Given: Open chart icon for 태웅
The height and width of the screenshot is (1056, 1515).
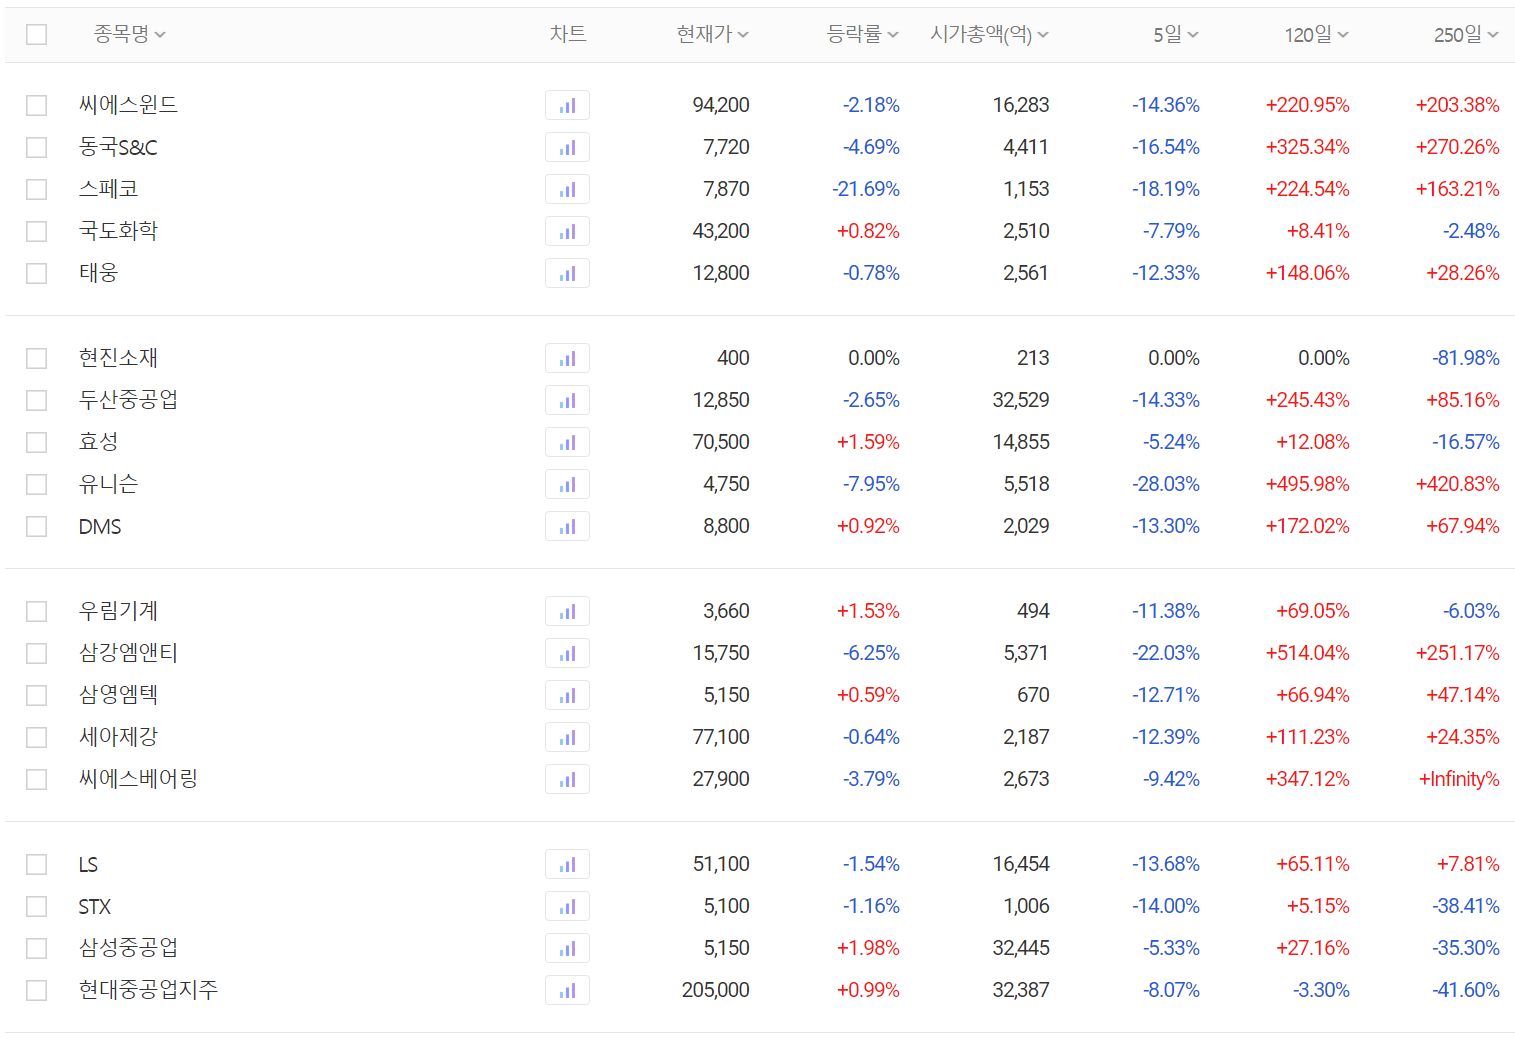Looking at the screenshot, I should click(x=567, y=273).
